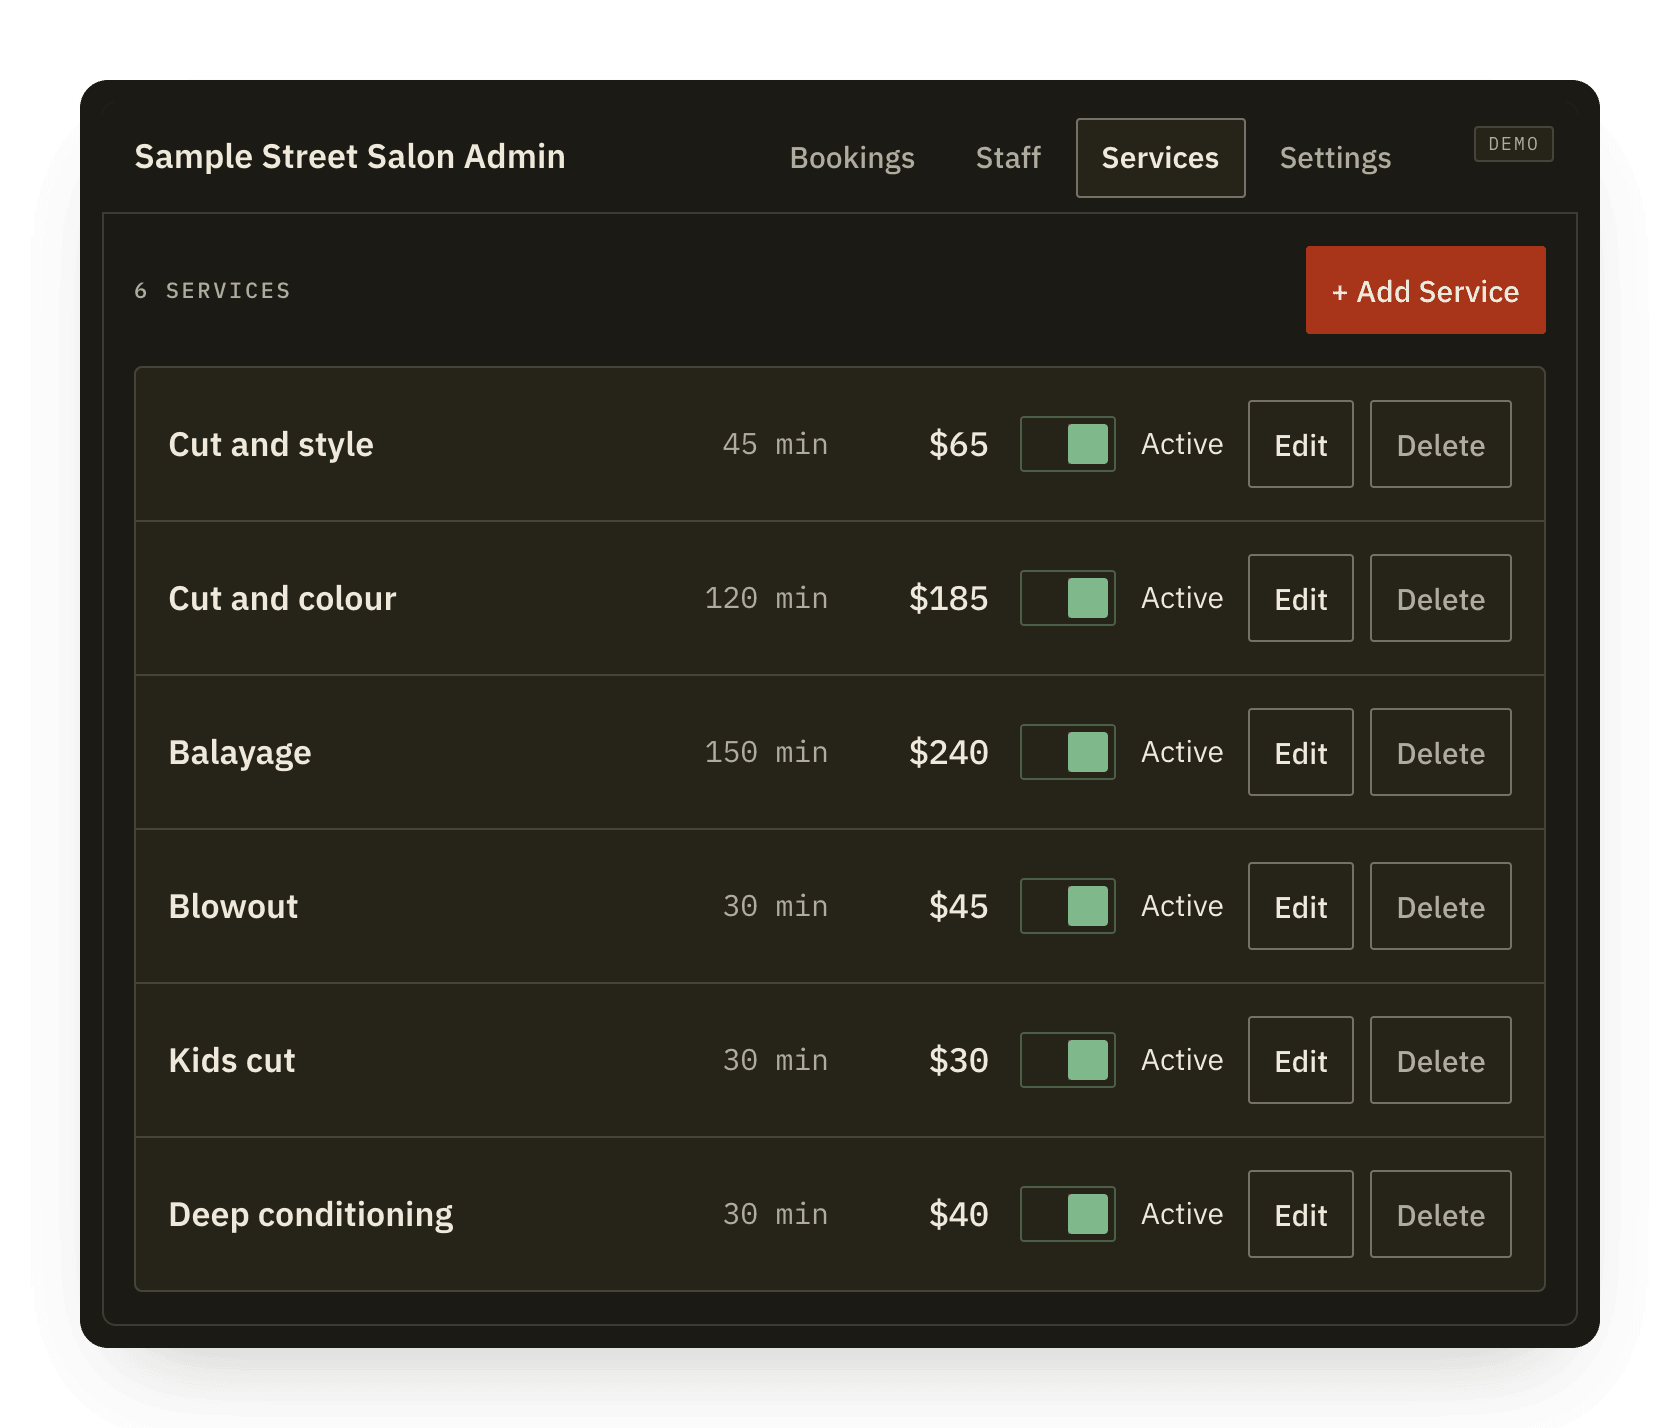The image size is (1680, 1428).
Task: Click the $40 price
Action: (x=958, y=1214)
